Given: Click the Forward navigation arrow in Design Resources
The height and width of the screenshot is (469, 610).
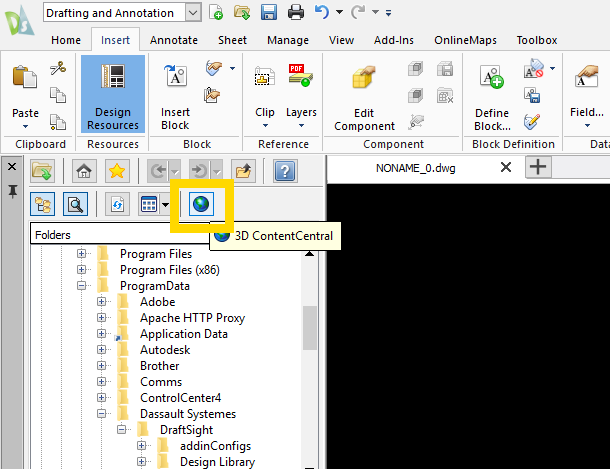Looking at the screenshot, I should click(x=200, y=171).
